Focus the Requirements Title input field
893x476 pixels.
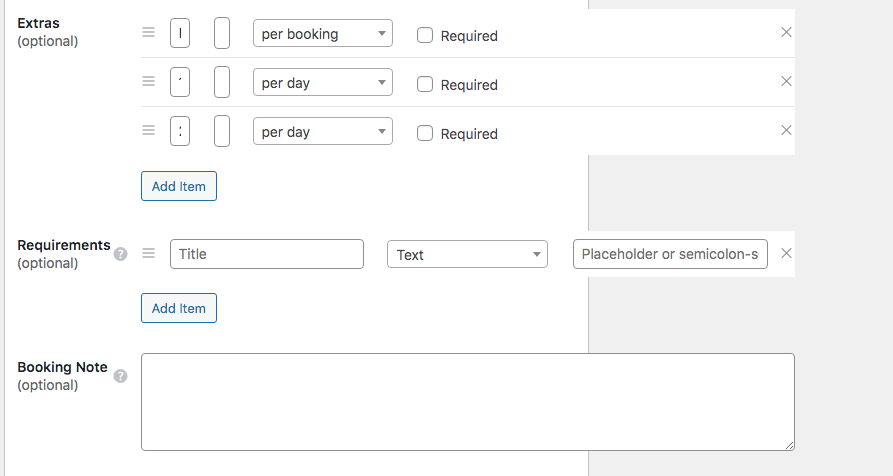click(267, 254)
